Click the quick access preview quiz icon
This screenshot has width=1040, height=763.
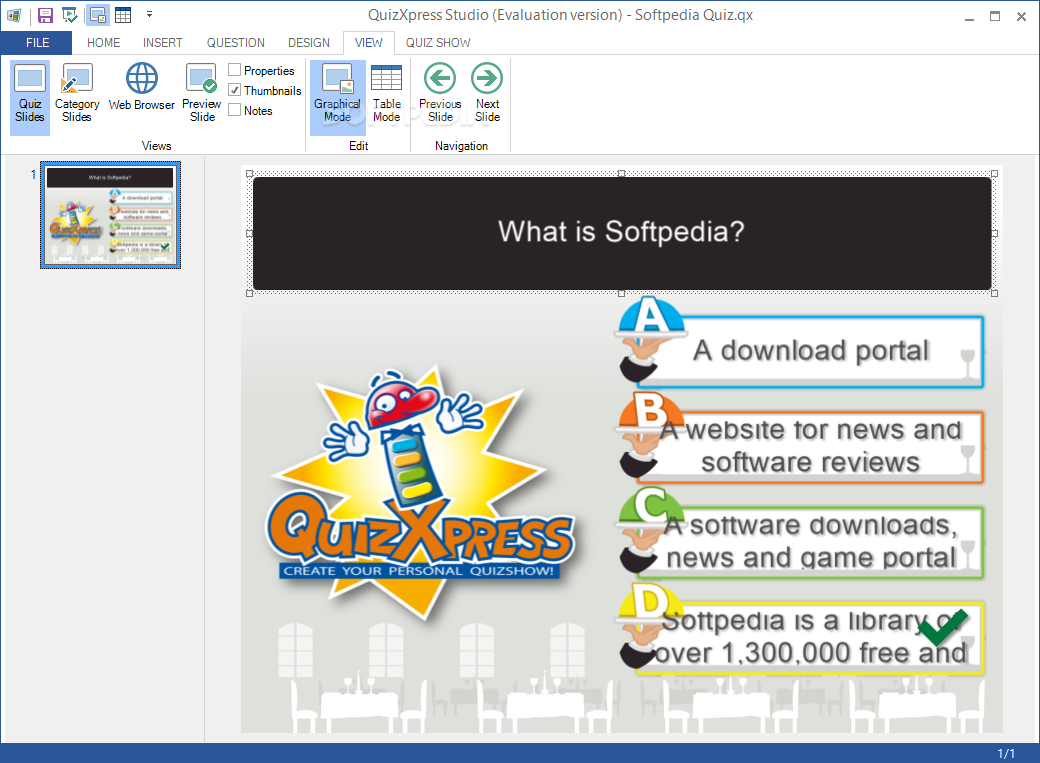(70, 15)
